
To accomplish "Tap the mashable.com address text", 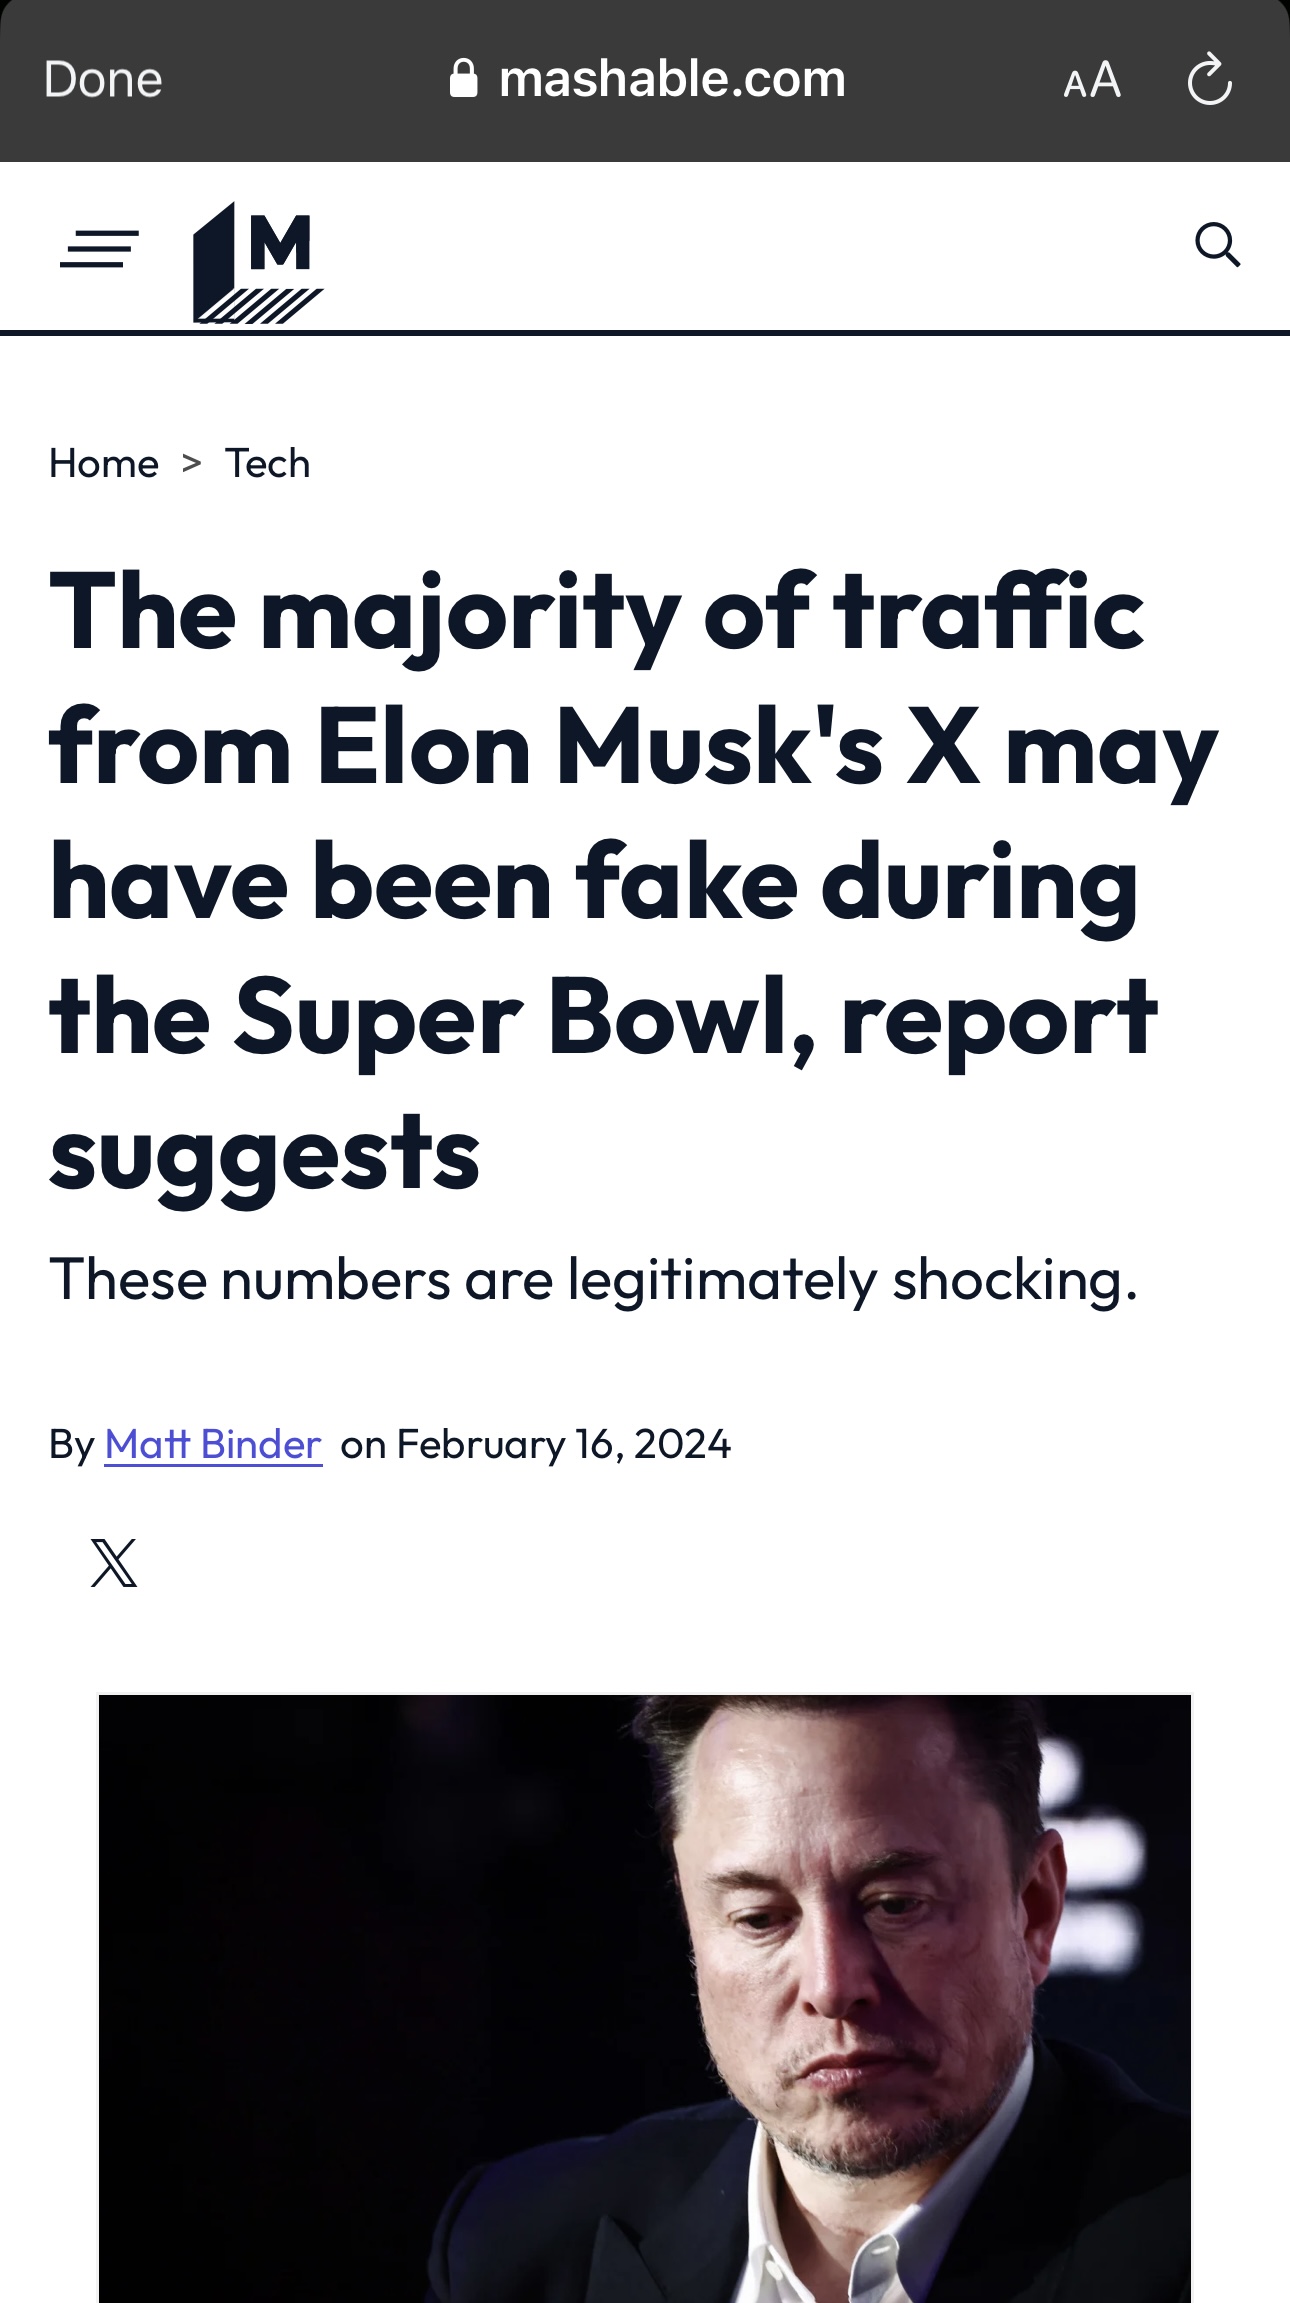I will (672, 79).
